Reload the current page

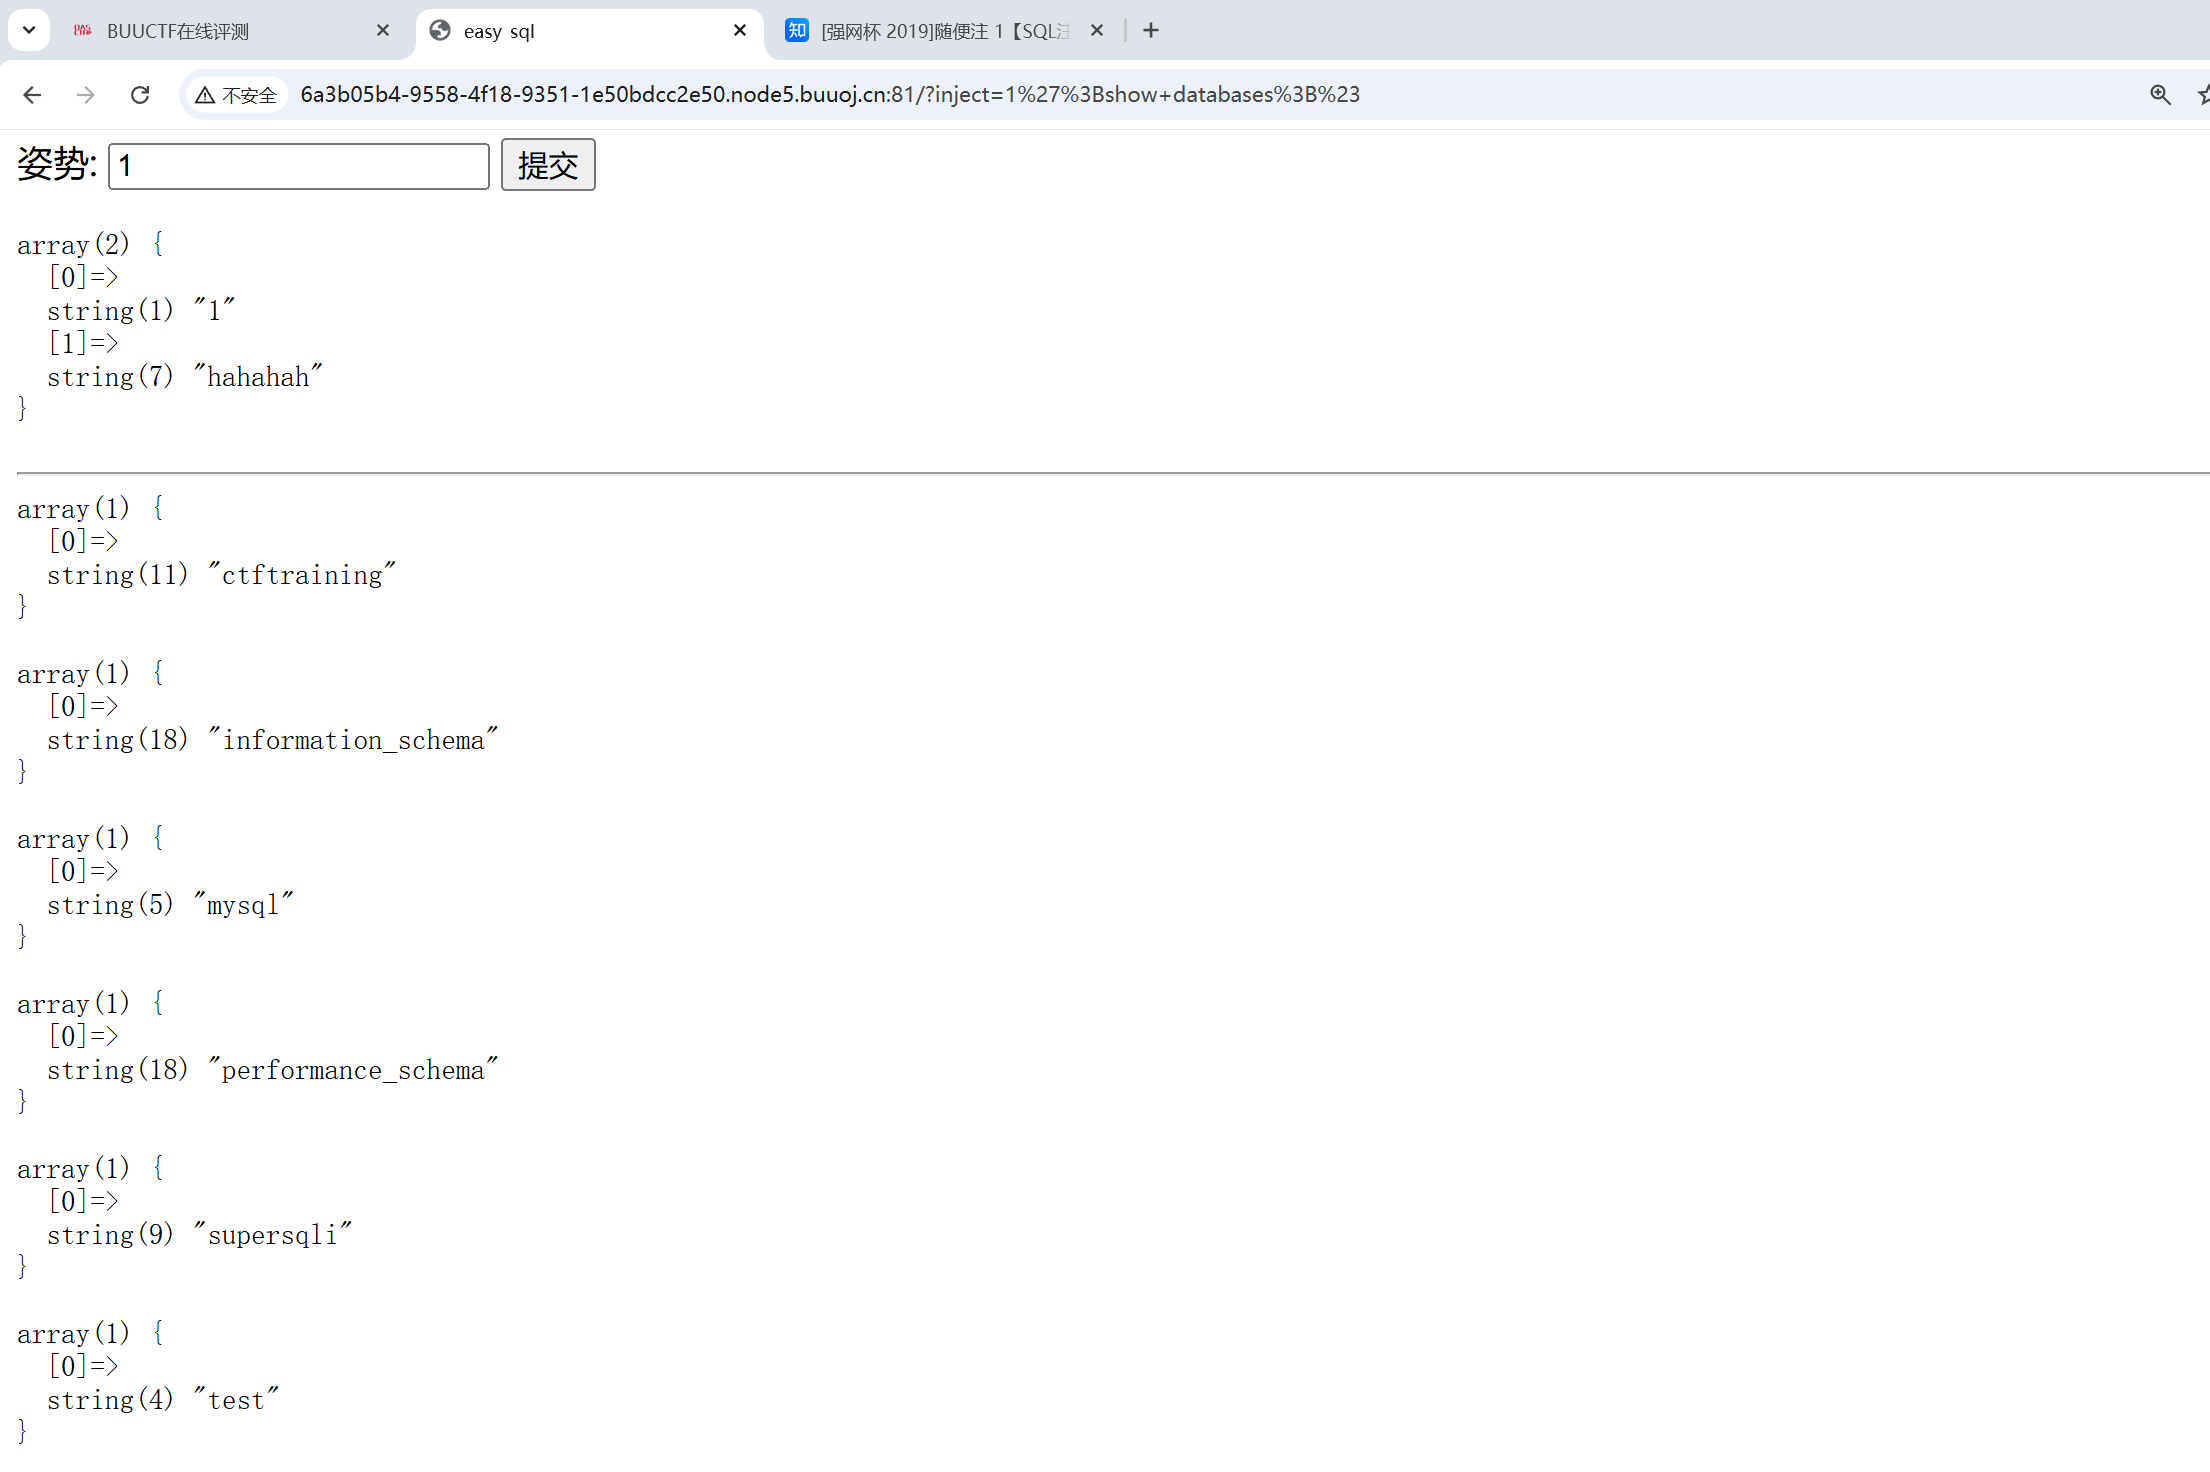pyautogui.click(x=140, y=95)
